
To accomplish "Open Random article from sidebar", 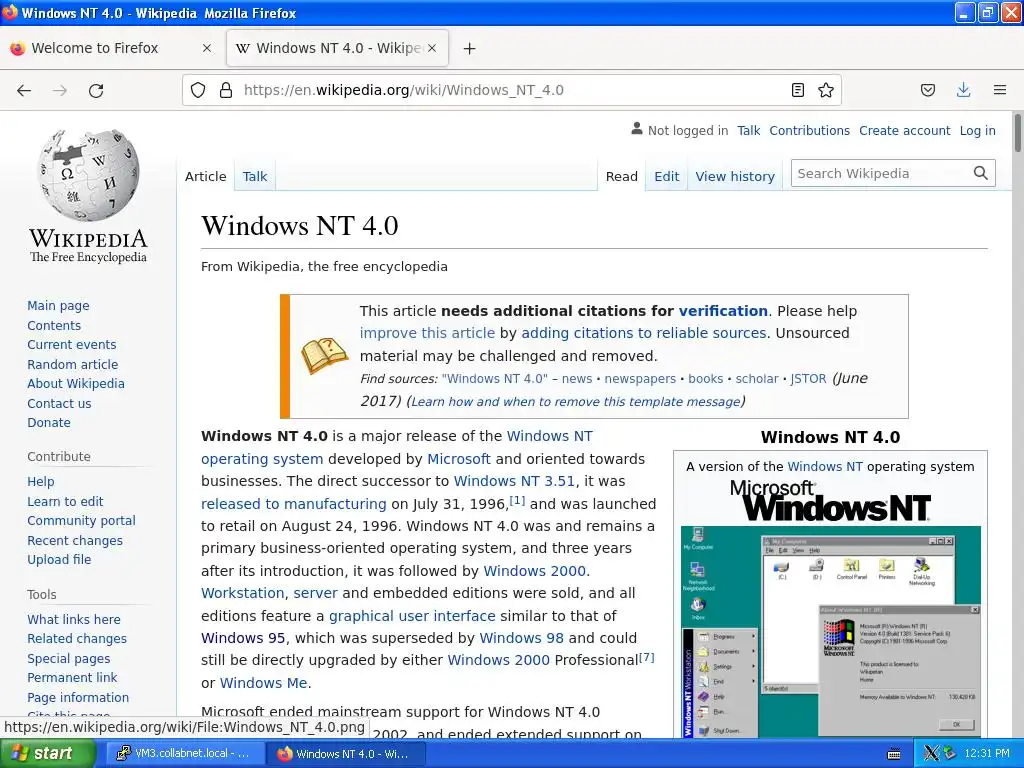I will tap(72, 364).
